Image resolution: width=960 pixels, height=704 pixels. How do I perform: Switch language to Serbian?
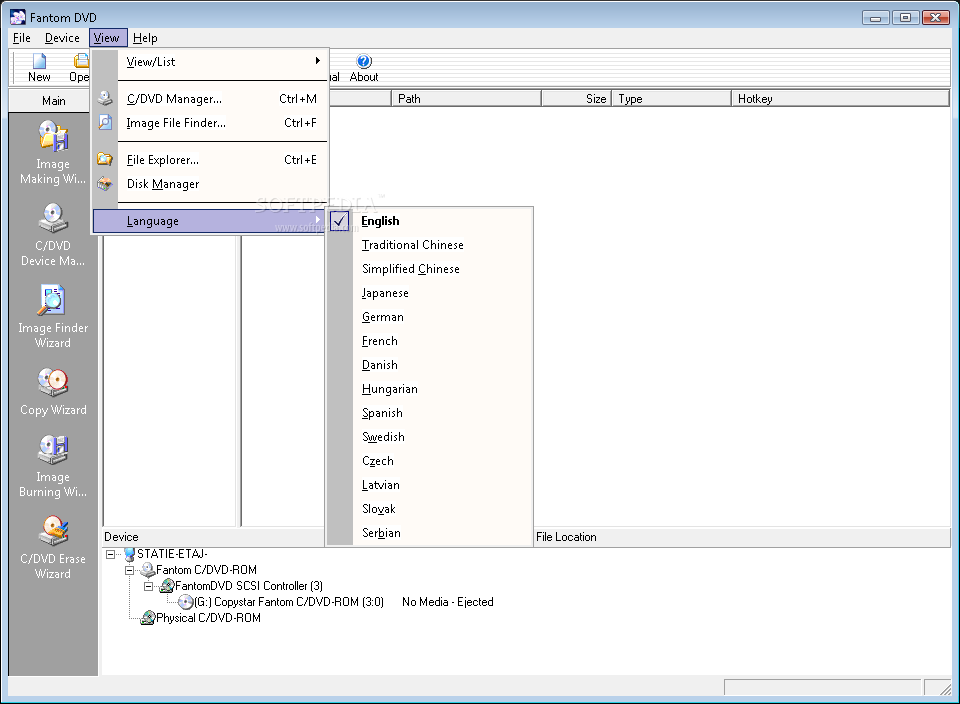(429, 533)
